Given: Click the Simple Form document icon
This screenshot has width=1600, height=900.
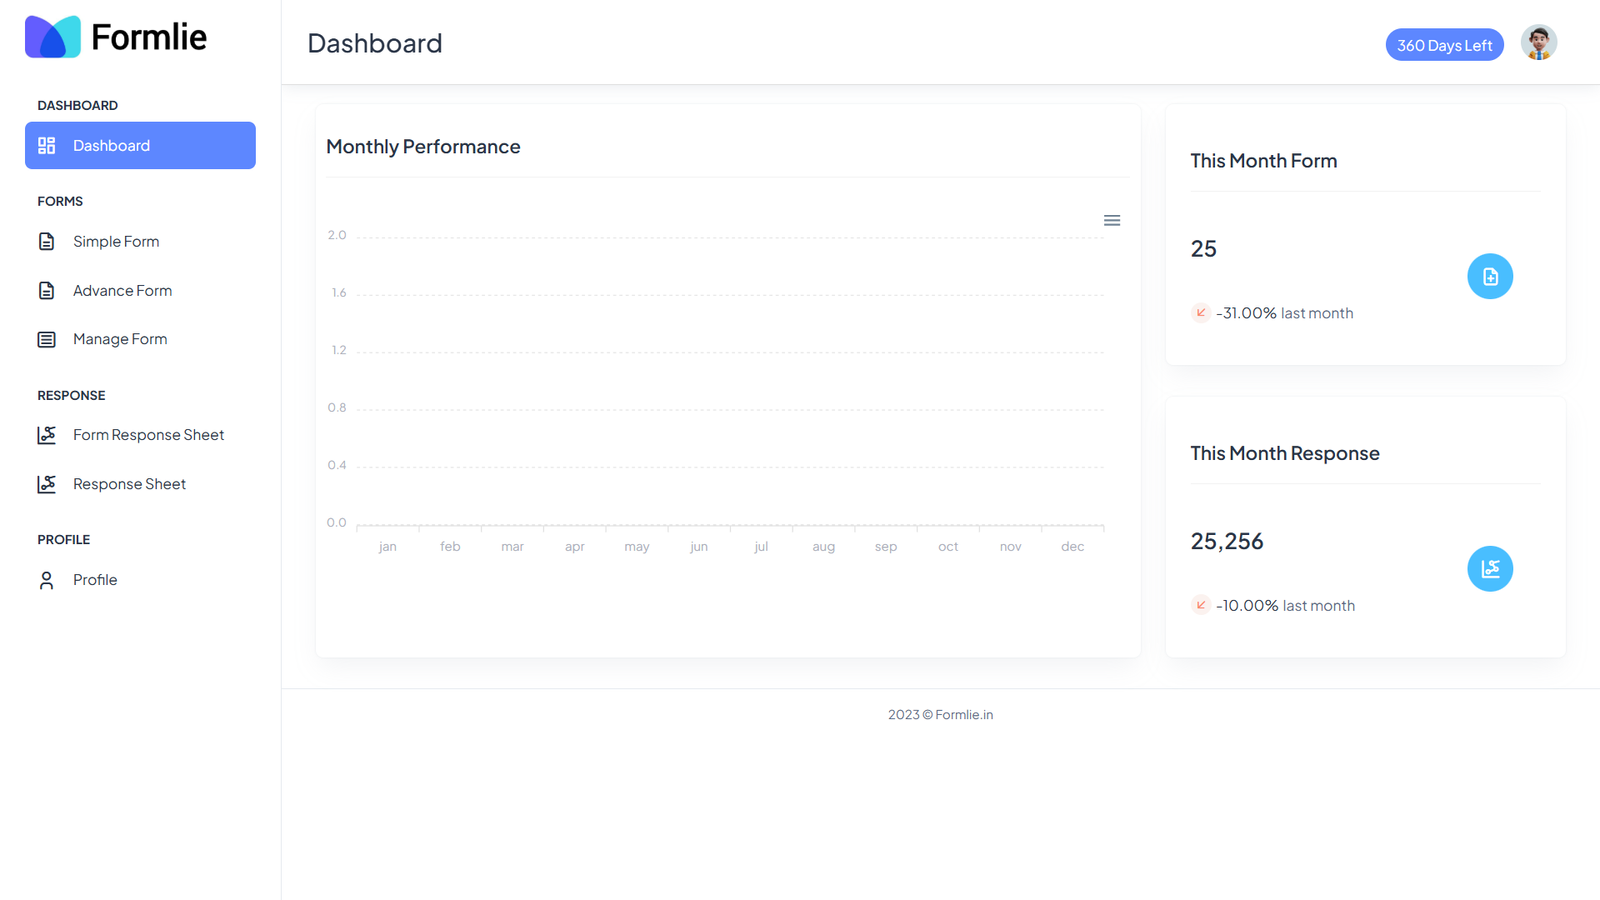Looking at the screenshot, I should pyautogui.click(x=47, y=242).
